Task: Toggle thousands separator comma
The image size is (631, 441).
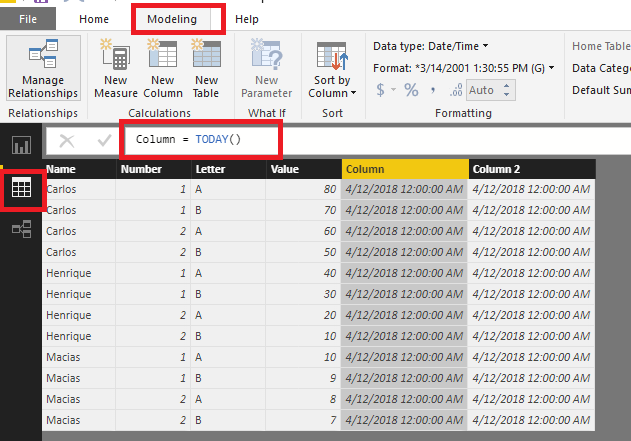Action: tap(433, 90)
